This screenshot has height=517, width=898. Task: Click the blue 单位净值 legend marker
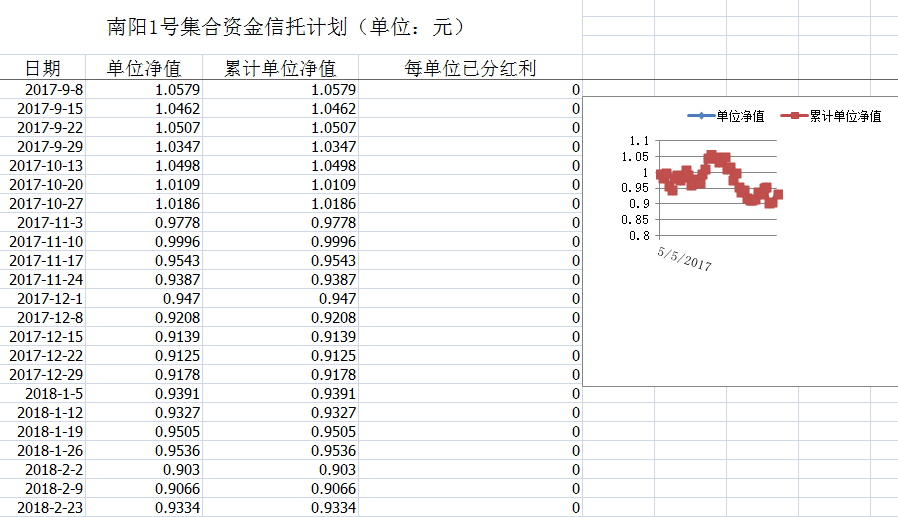[x=700, y=116]
